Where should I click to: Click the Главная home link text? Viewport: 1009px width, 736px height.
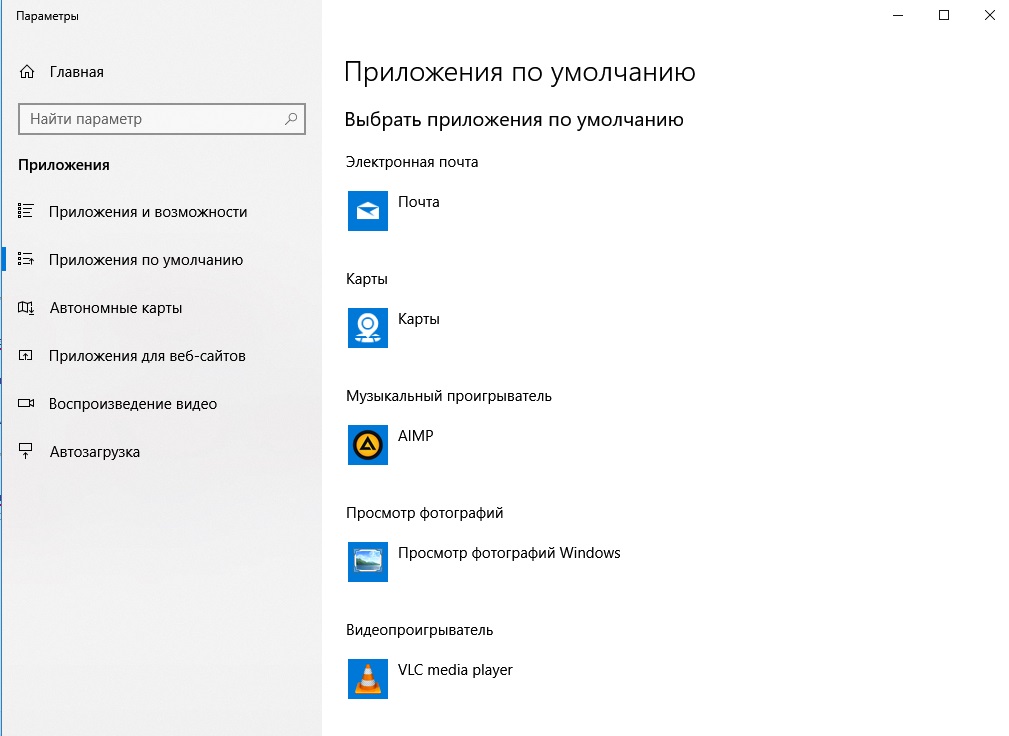pos(76,72)
